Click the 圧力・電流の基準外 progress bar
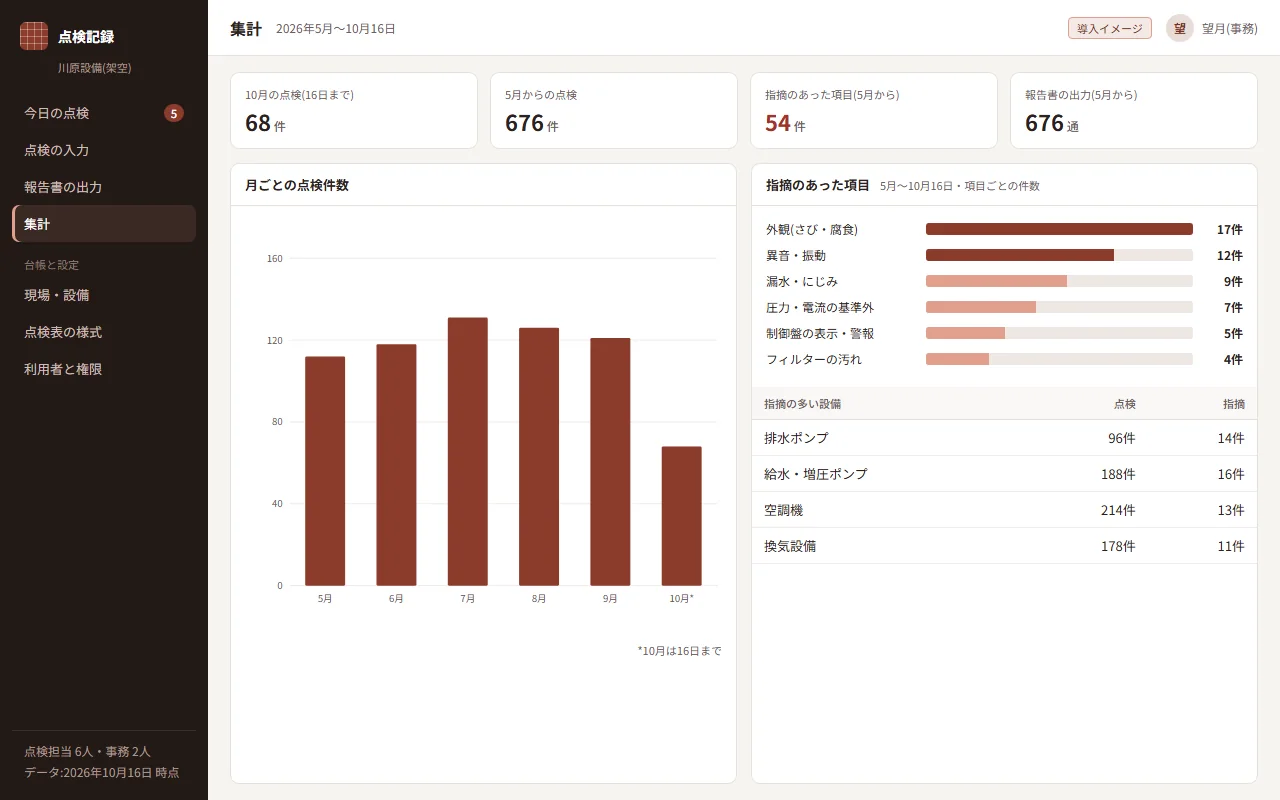1280x800 pixels. tap(1059, 307)
